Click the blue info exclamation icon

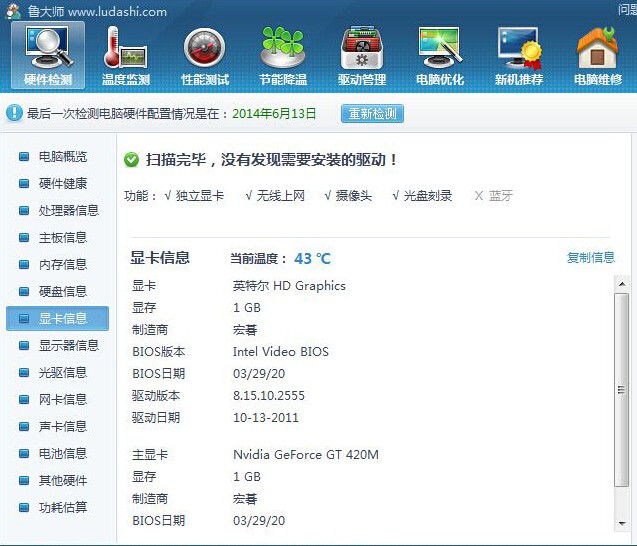[14, 113]
